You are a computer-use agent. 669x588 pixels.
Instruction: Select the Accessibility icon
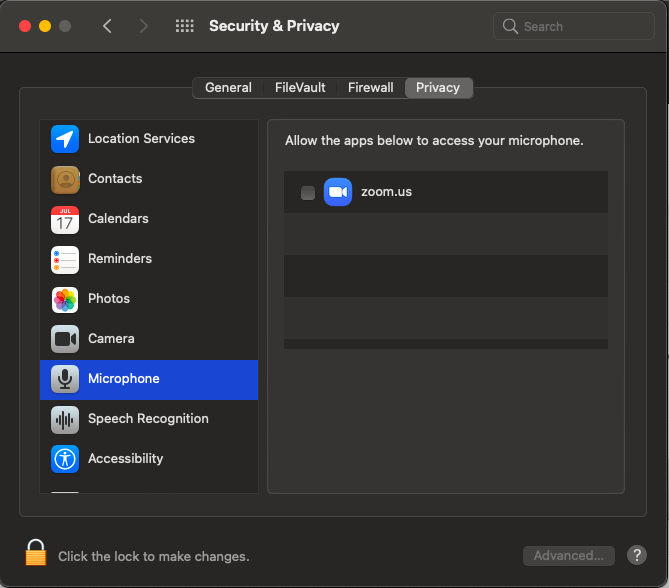pos(65,459)
